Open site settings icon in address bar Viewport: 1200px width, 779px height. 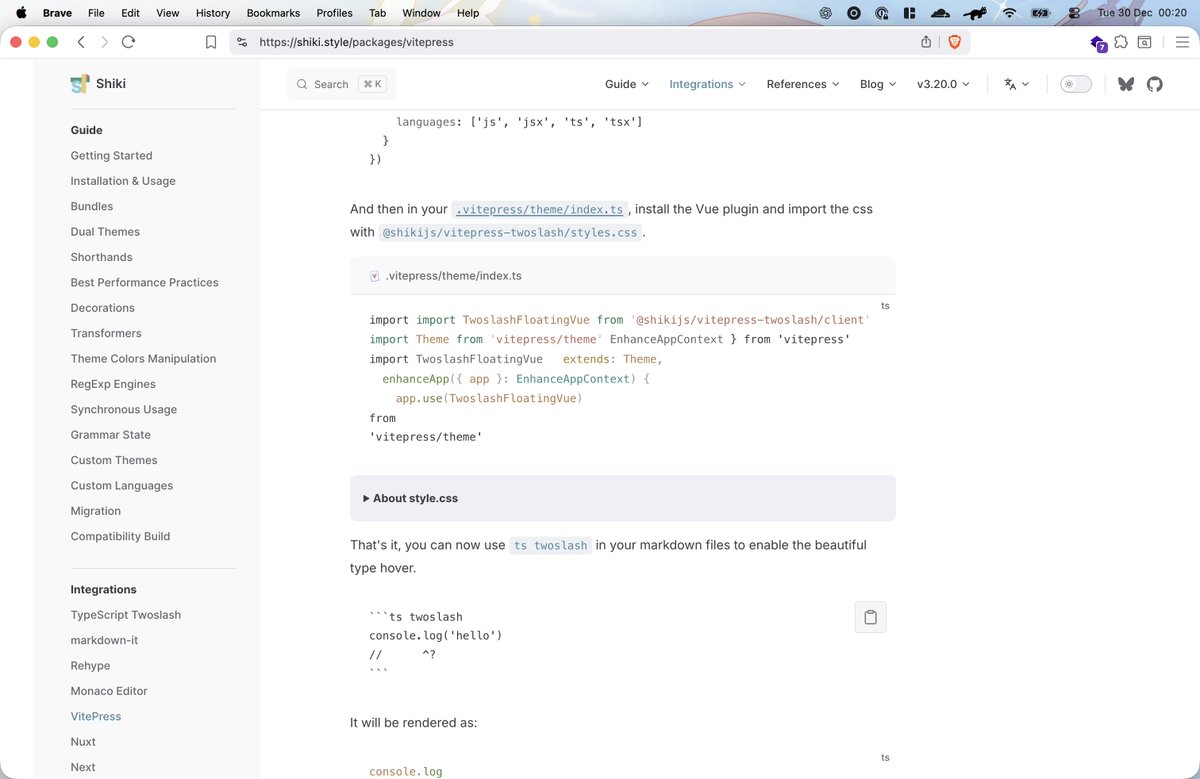point(242,42)
